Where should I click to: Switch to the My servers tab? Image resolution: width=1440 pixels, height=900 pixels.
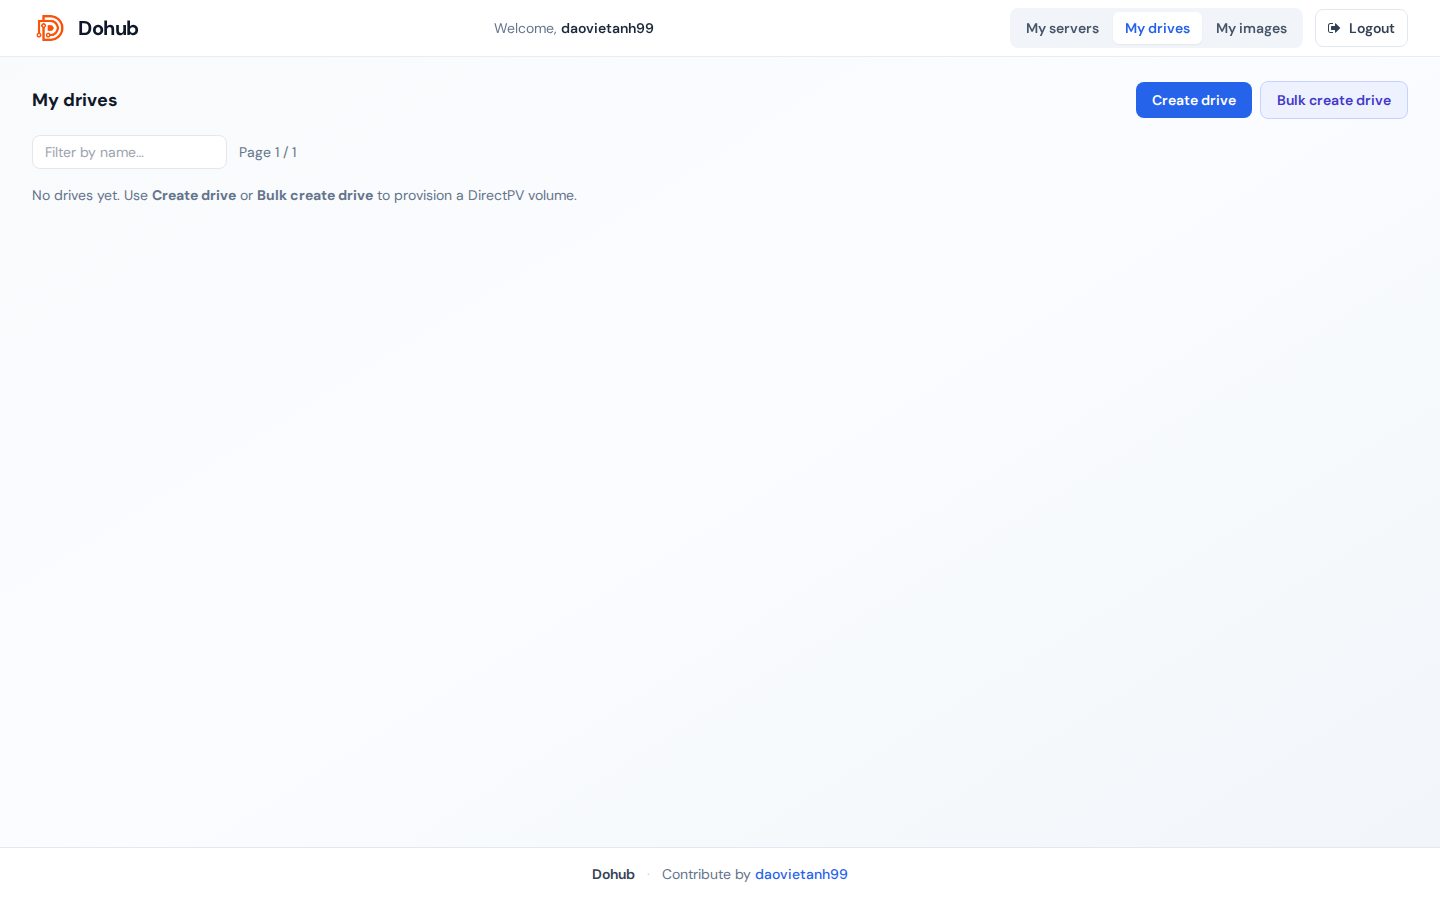(1062, 28)
